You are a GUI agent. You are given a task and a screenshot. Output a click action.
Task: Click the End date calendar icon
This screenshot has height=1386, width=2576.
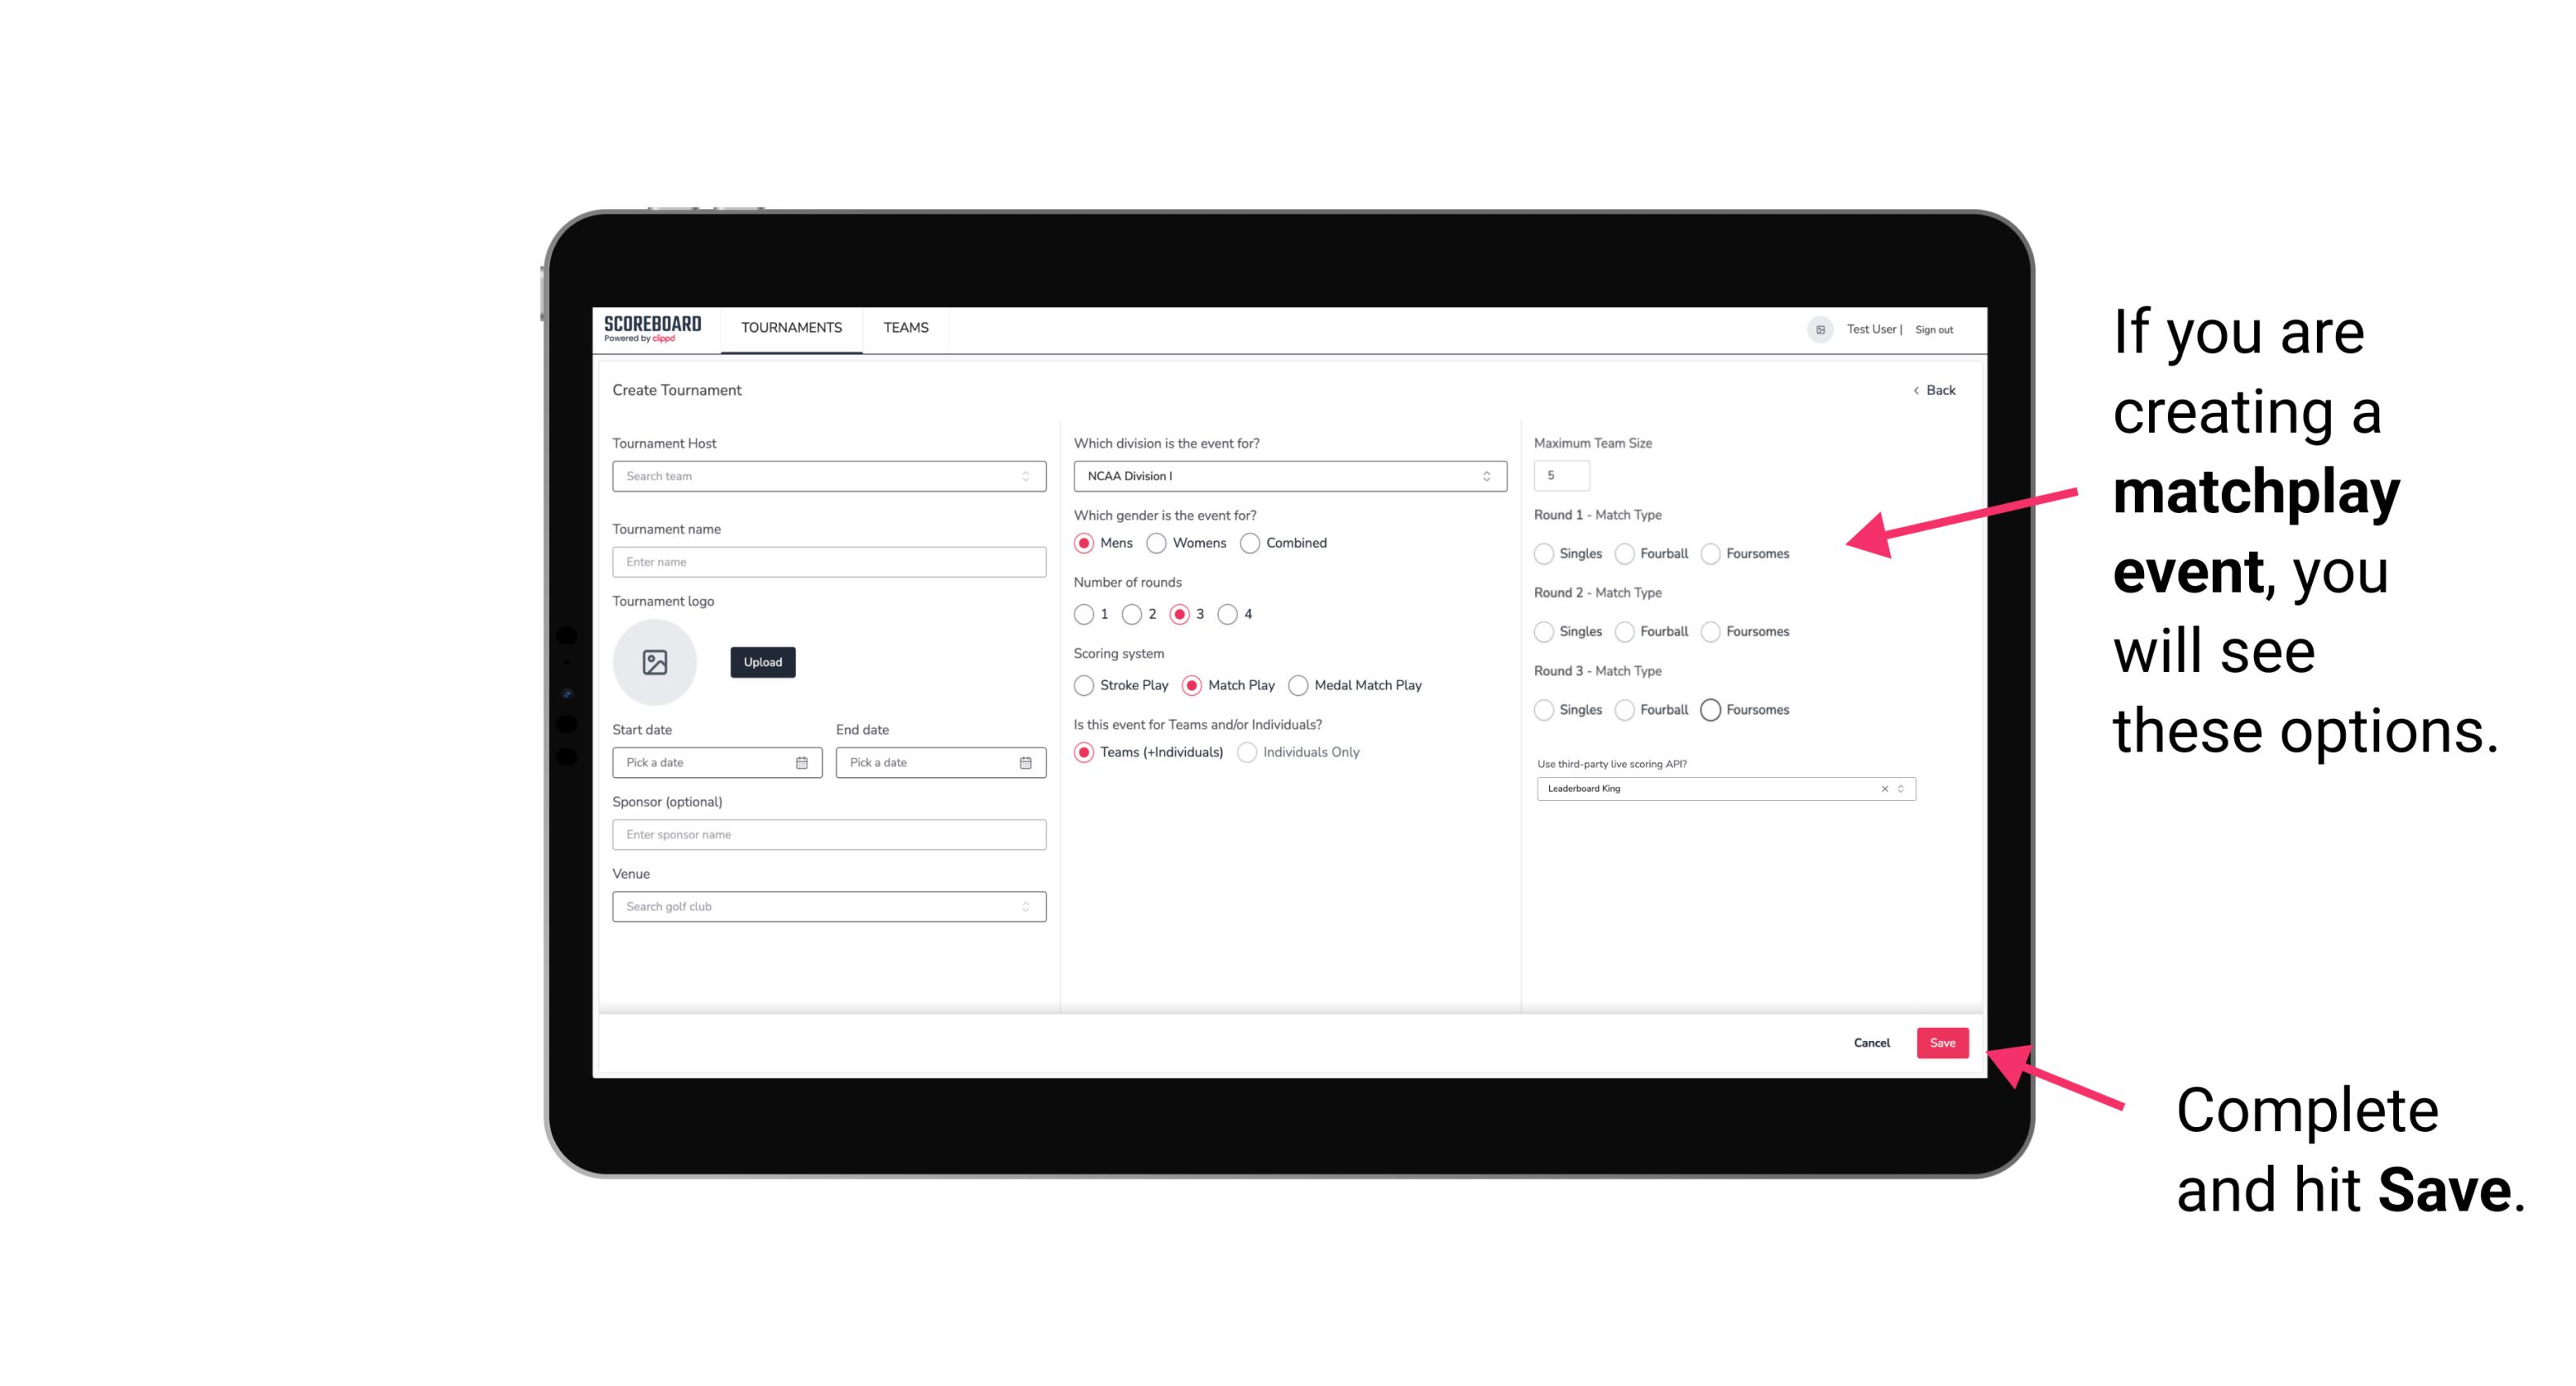(1024, 761)
